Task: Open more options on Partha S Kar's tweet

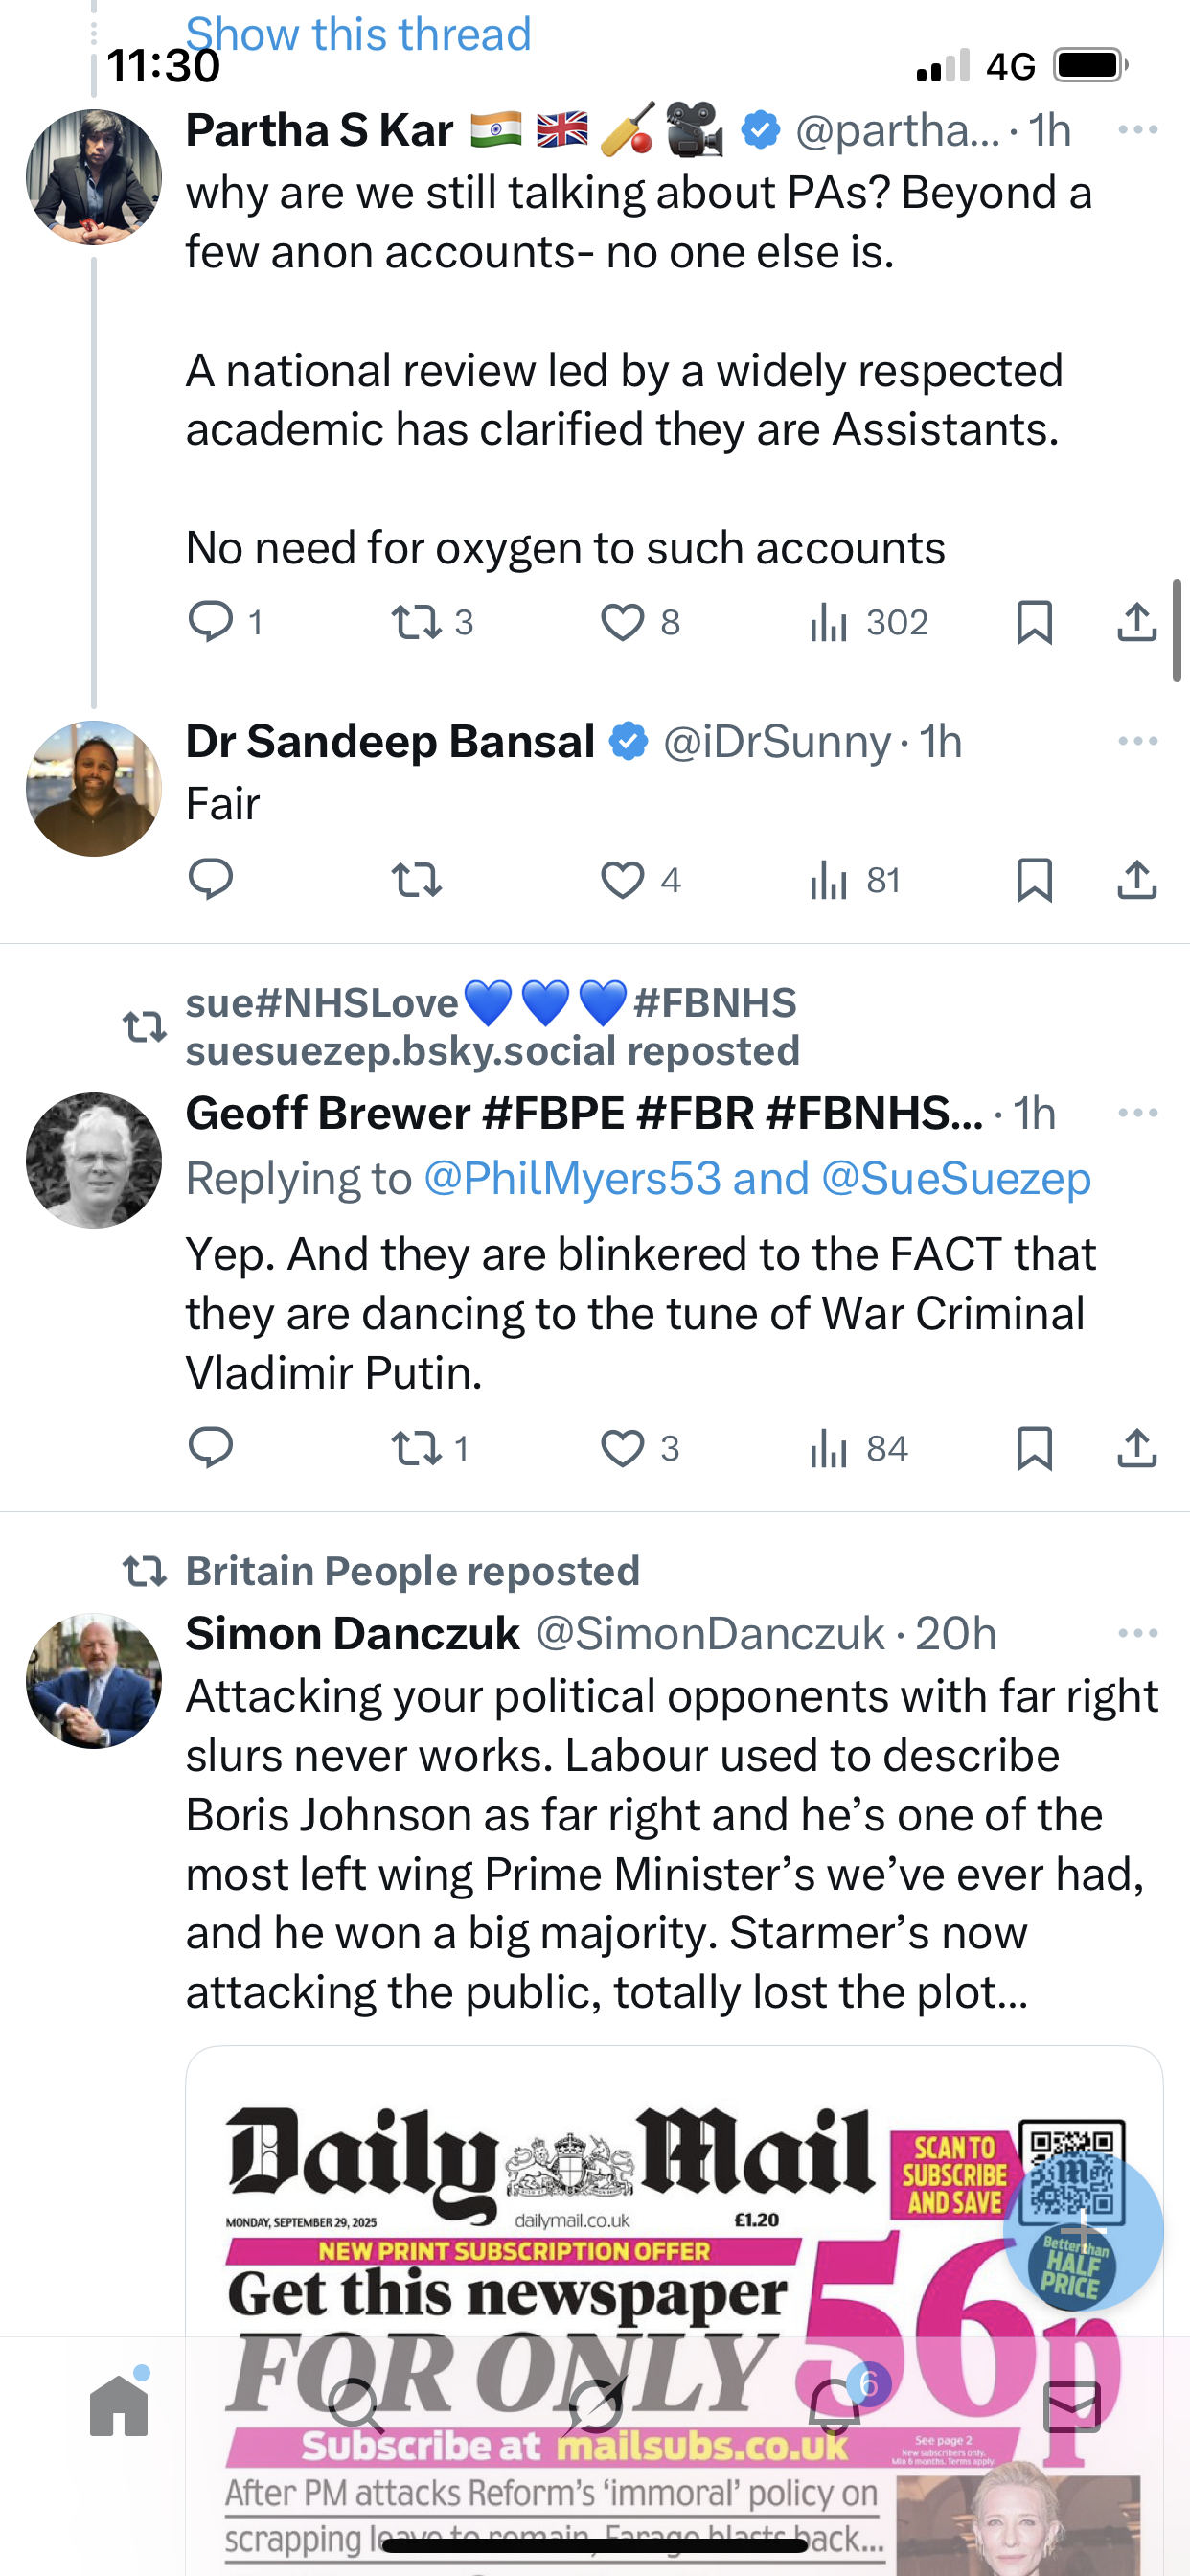Action: click(x=1138, y=130)
